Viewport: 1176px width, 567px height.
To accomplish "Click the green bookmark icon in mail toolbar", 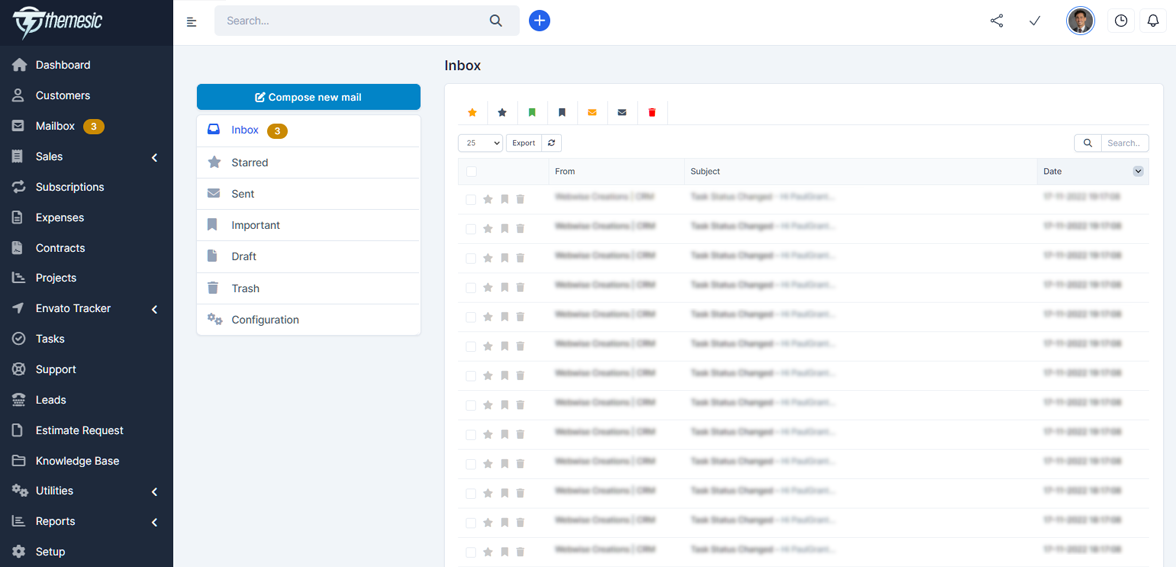I will point(532,113).
